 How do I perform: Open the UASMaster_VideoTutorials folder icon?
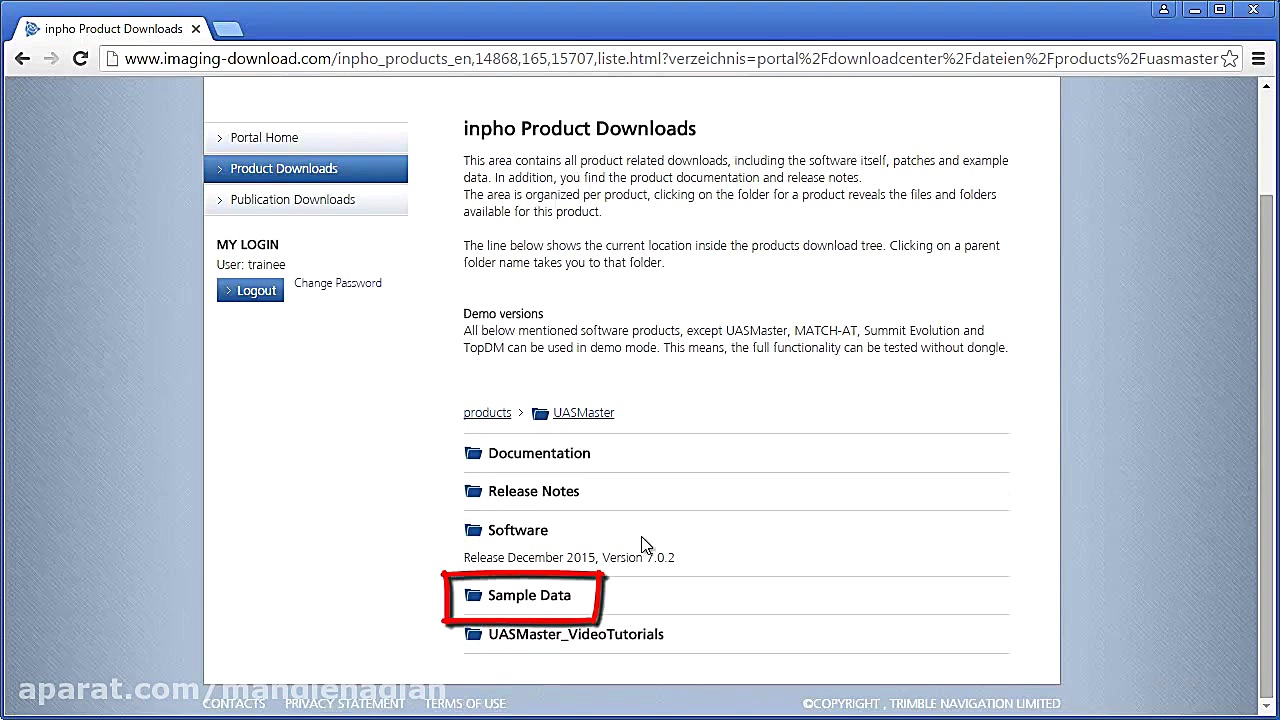click(473, 634)
